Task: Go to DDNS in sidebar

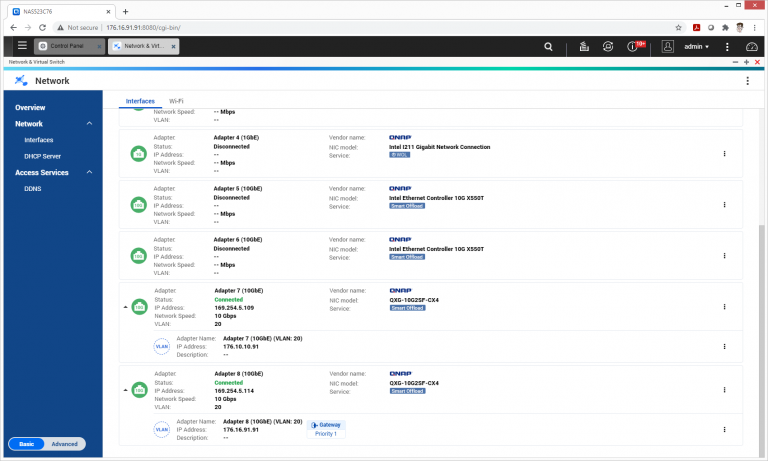Action: pyautogui.click(x=33, y=189)
